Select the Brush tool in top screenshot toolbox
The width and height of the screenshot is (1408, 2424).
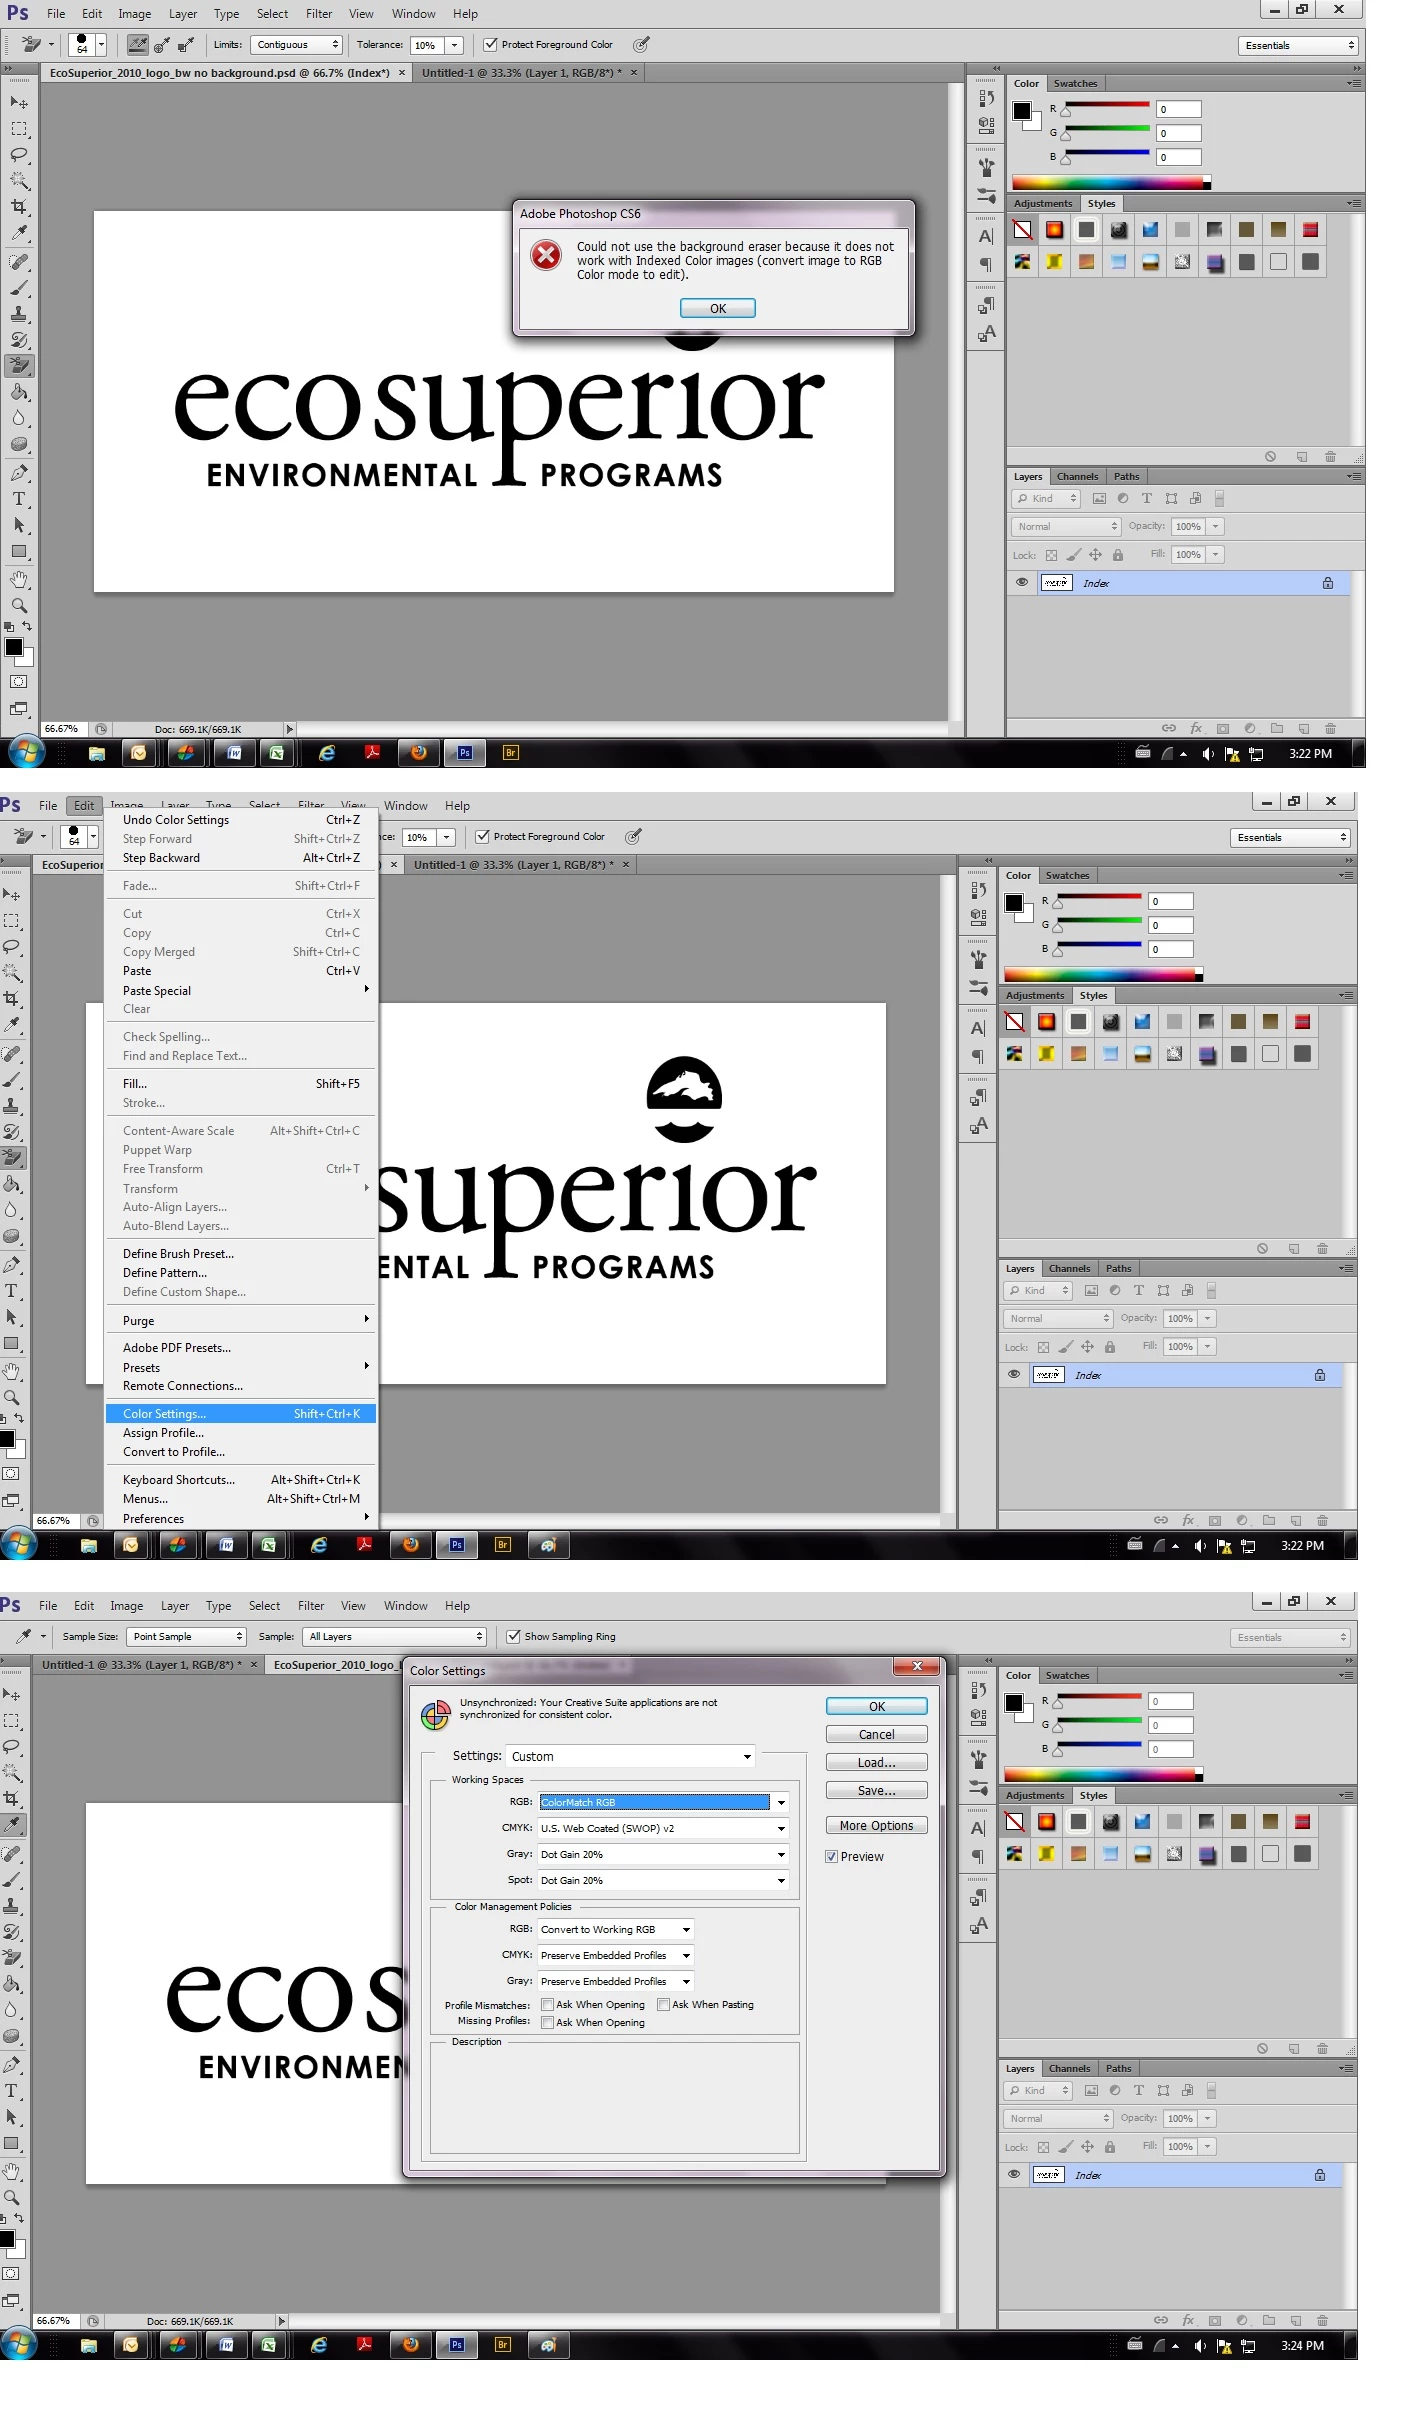point(18,288)
